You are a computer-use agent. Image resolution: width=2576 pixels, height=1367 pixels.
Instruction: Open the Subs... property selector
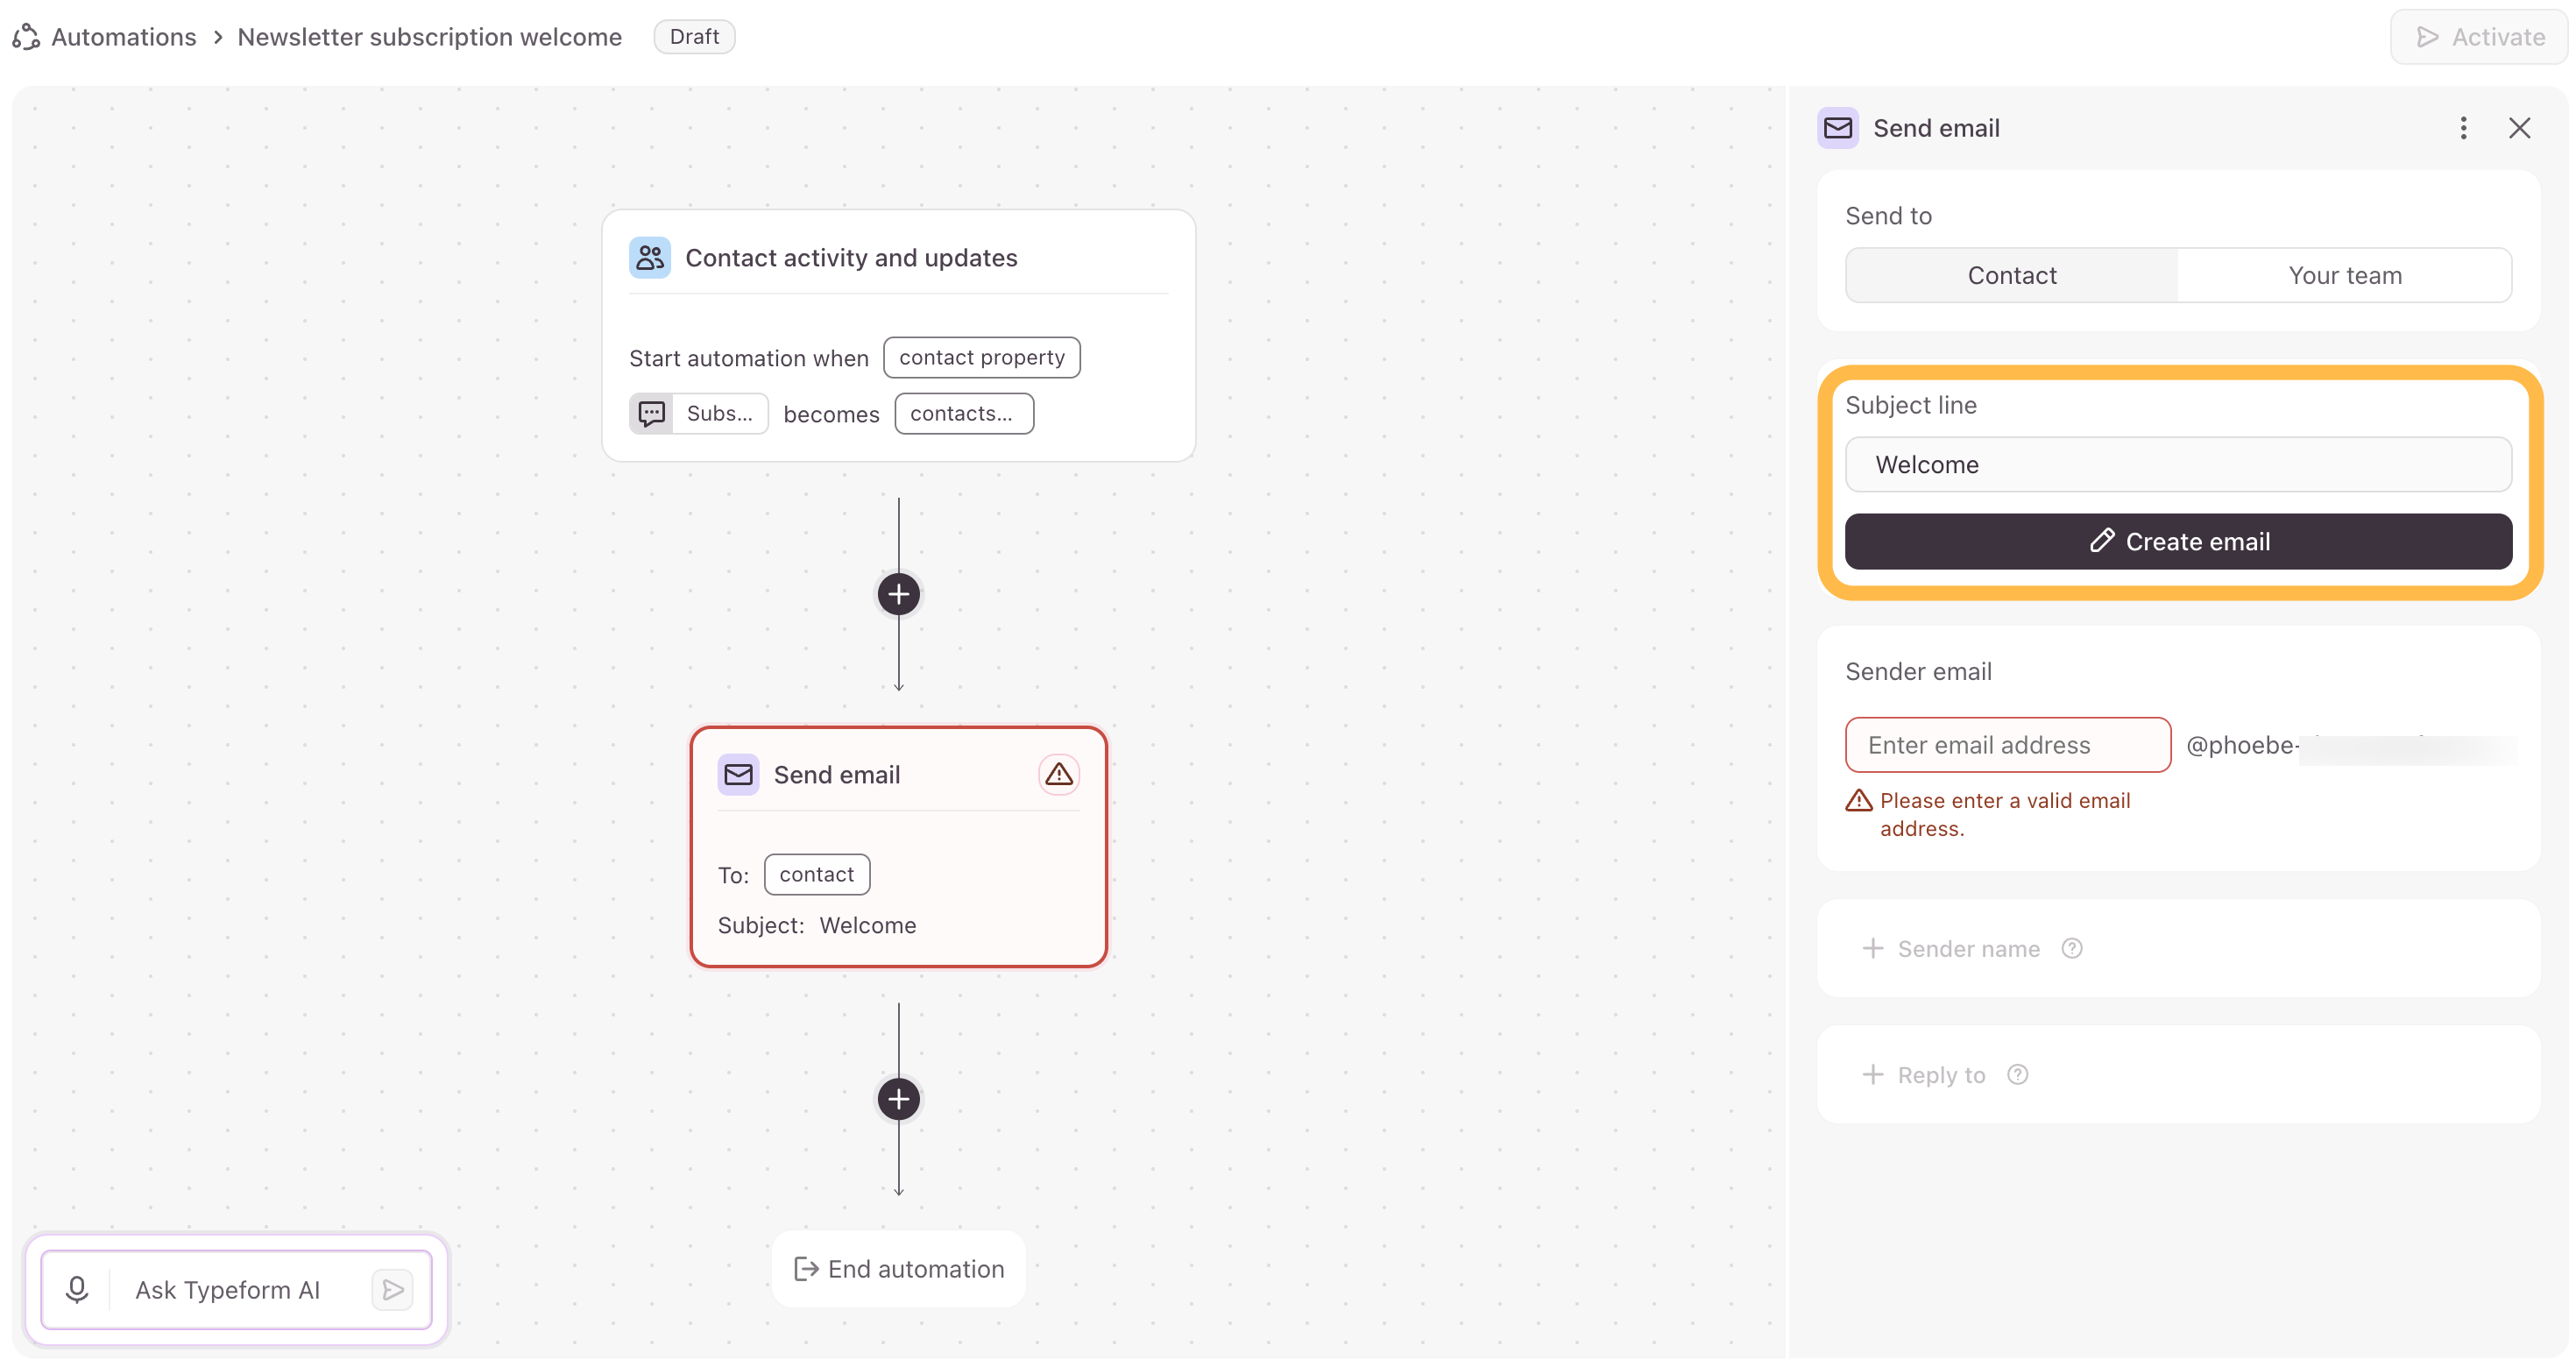tap(698, 413)
